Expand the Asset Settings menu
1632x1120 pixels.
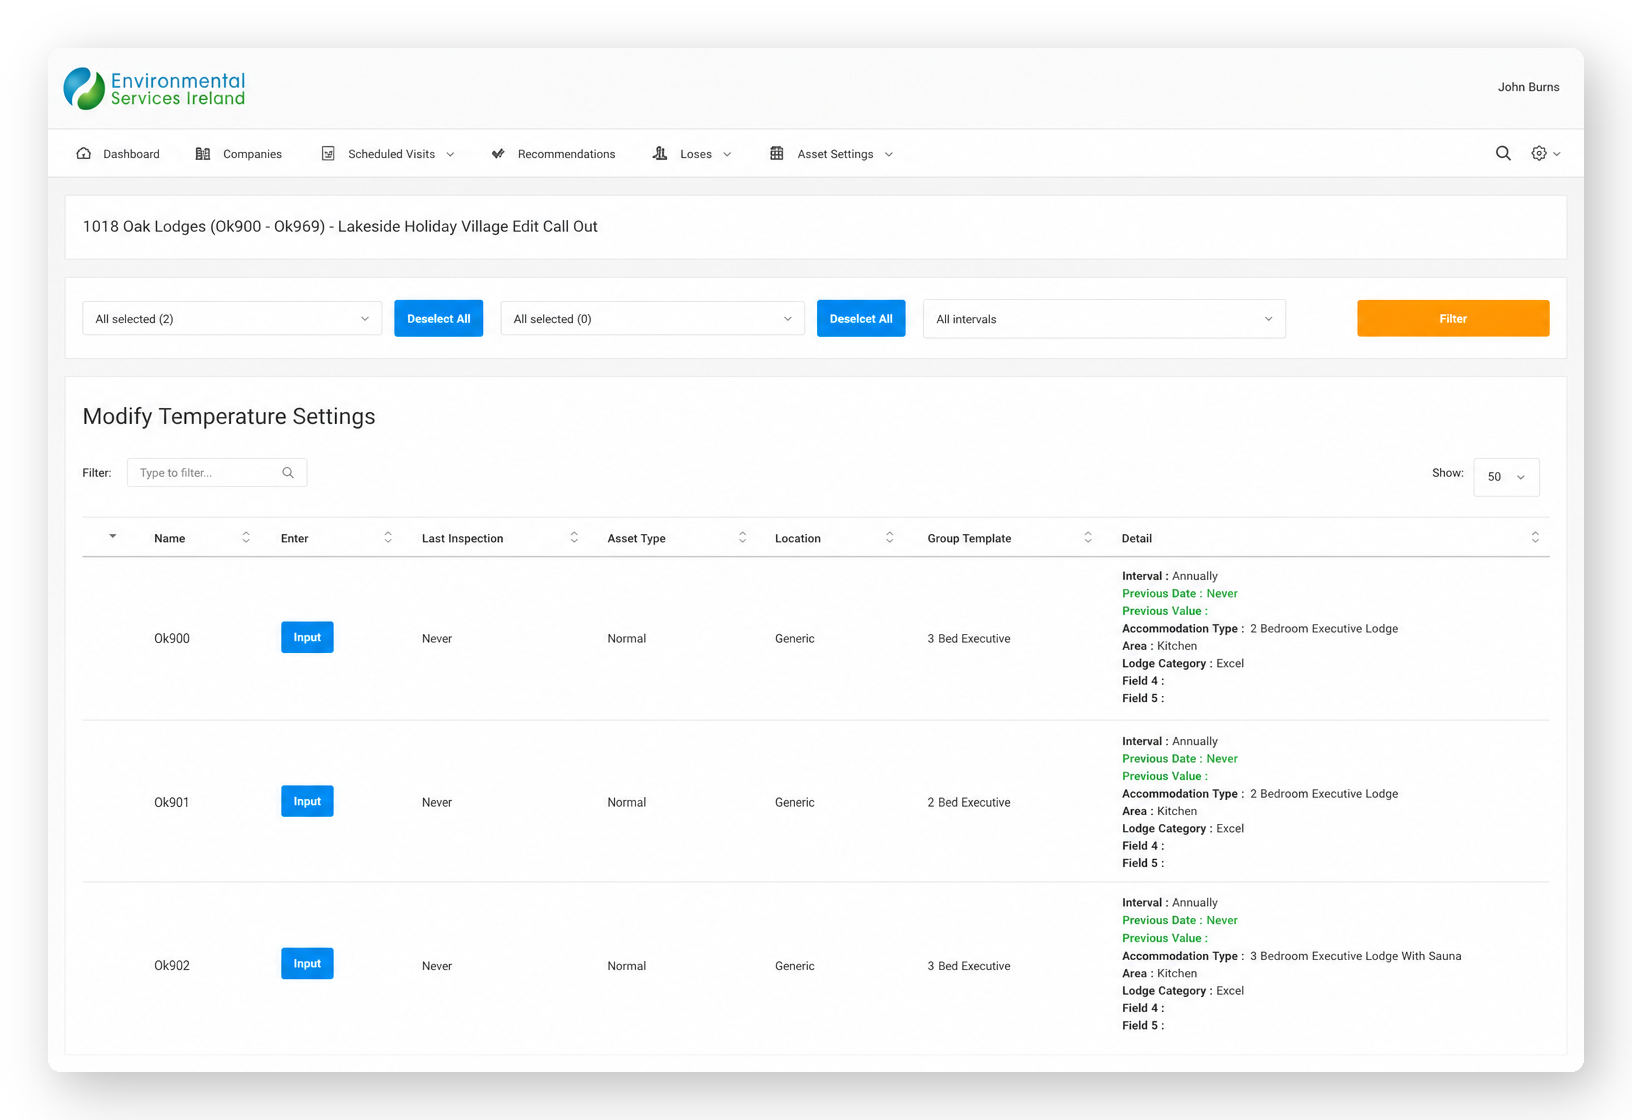832,154
